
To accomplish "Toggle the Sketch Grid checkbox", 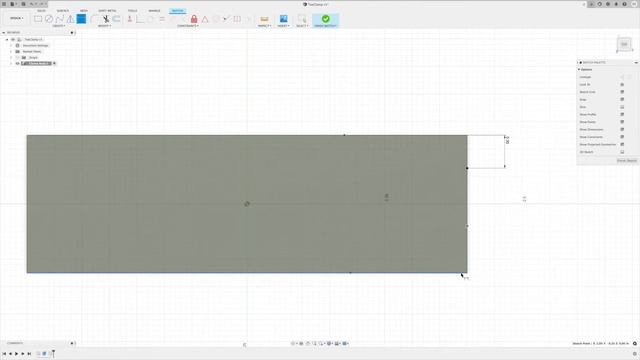I will [x=622, y=92].
